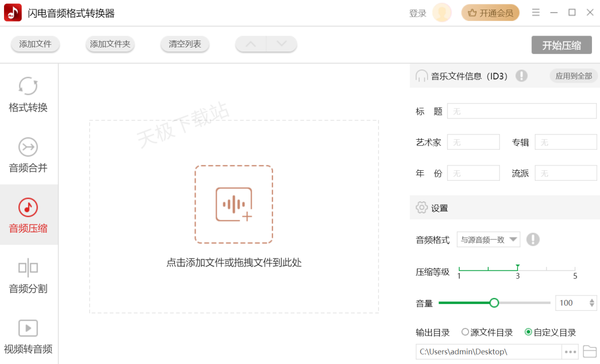The width and height of the screenshot is (600, 364).
Task: Click the 专辑 input field
Action: coord(566,142)
